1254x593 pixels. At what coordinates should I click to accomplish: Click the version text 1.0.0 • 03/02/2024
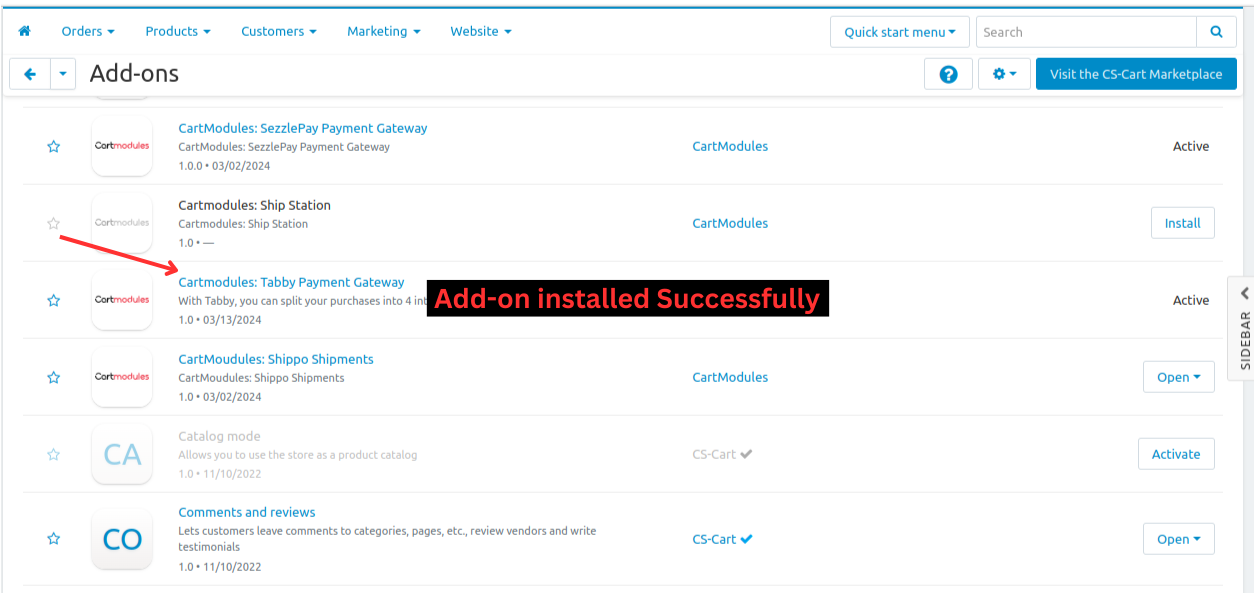(x=224, y=166)
